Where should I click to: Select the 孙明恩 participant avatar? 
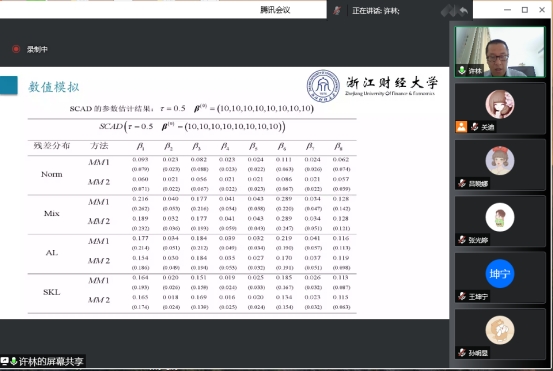coord(500,330)
